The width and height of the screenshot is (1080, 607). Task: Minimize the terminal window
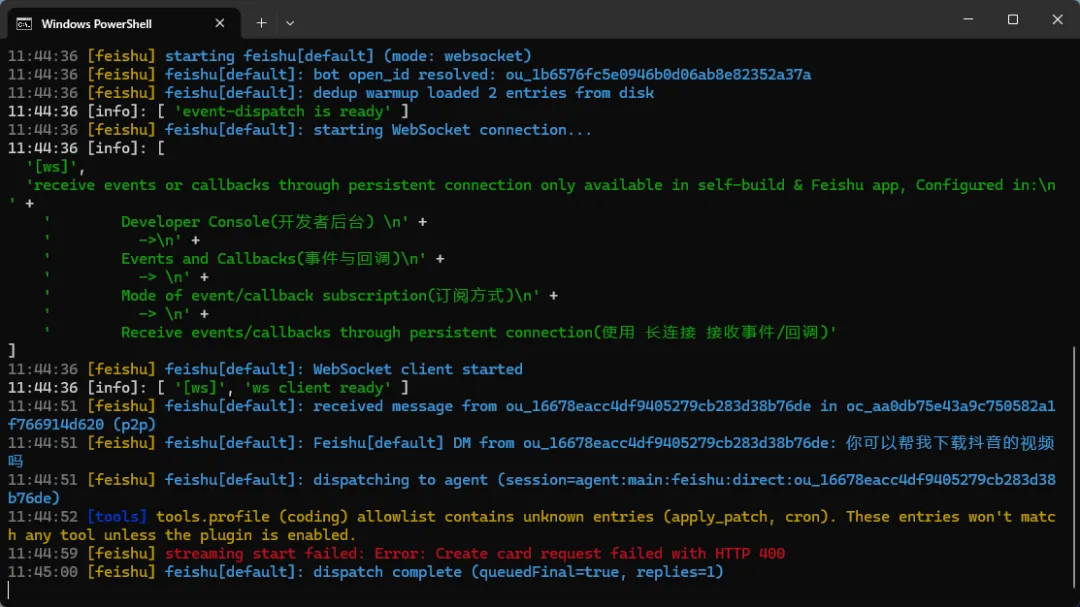[x=968, y=19]
